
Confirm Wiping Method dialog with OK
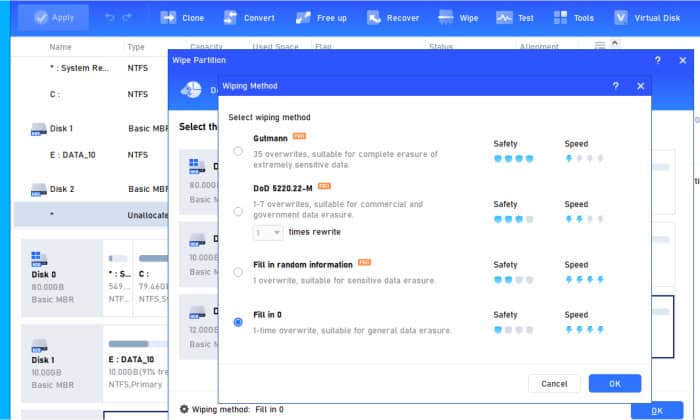tap(614, 383)
